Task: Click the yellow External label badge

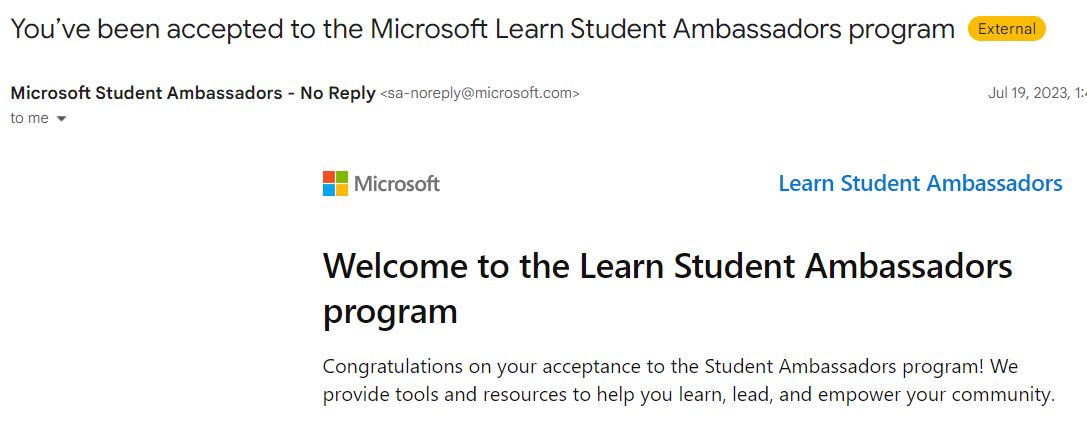Action: click(x=1006, y=29)
